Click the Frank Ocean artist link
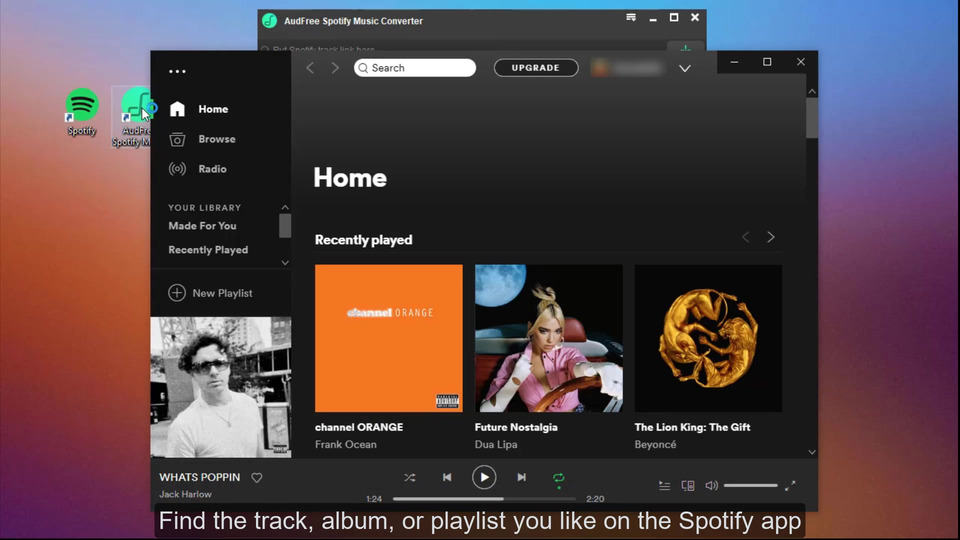The image size is (960, 540). click(345, 444)
